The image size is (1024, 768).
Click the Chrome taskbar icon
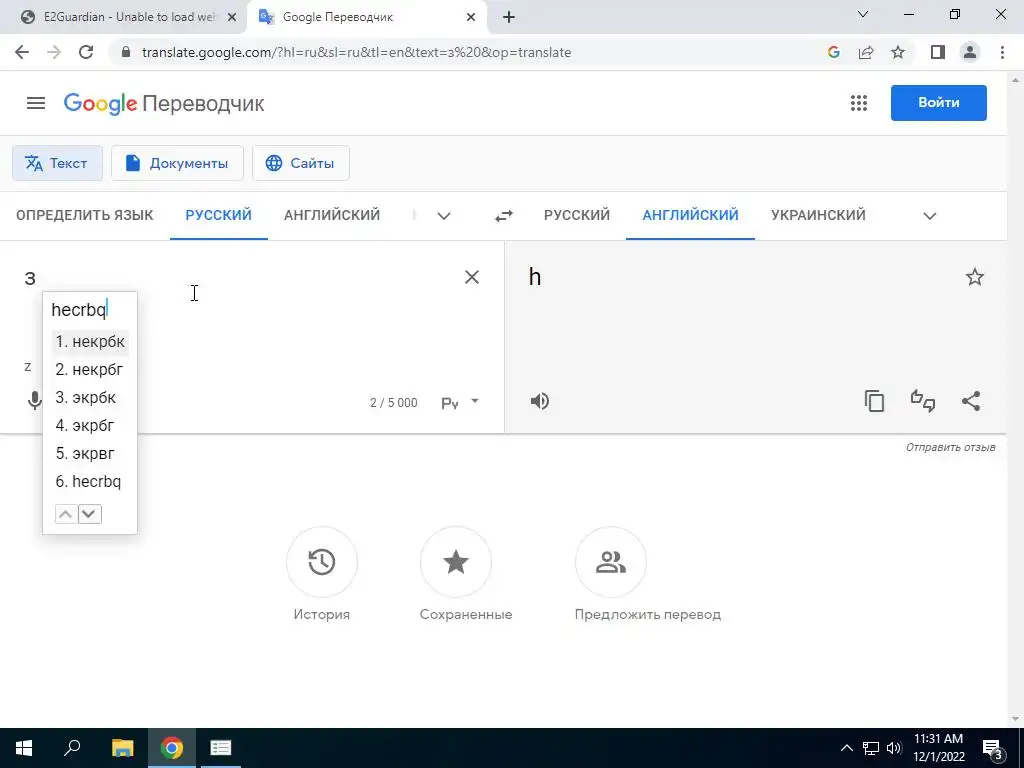pyautogui.click(x=172, y=748)
